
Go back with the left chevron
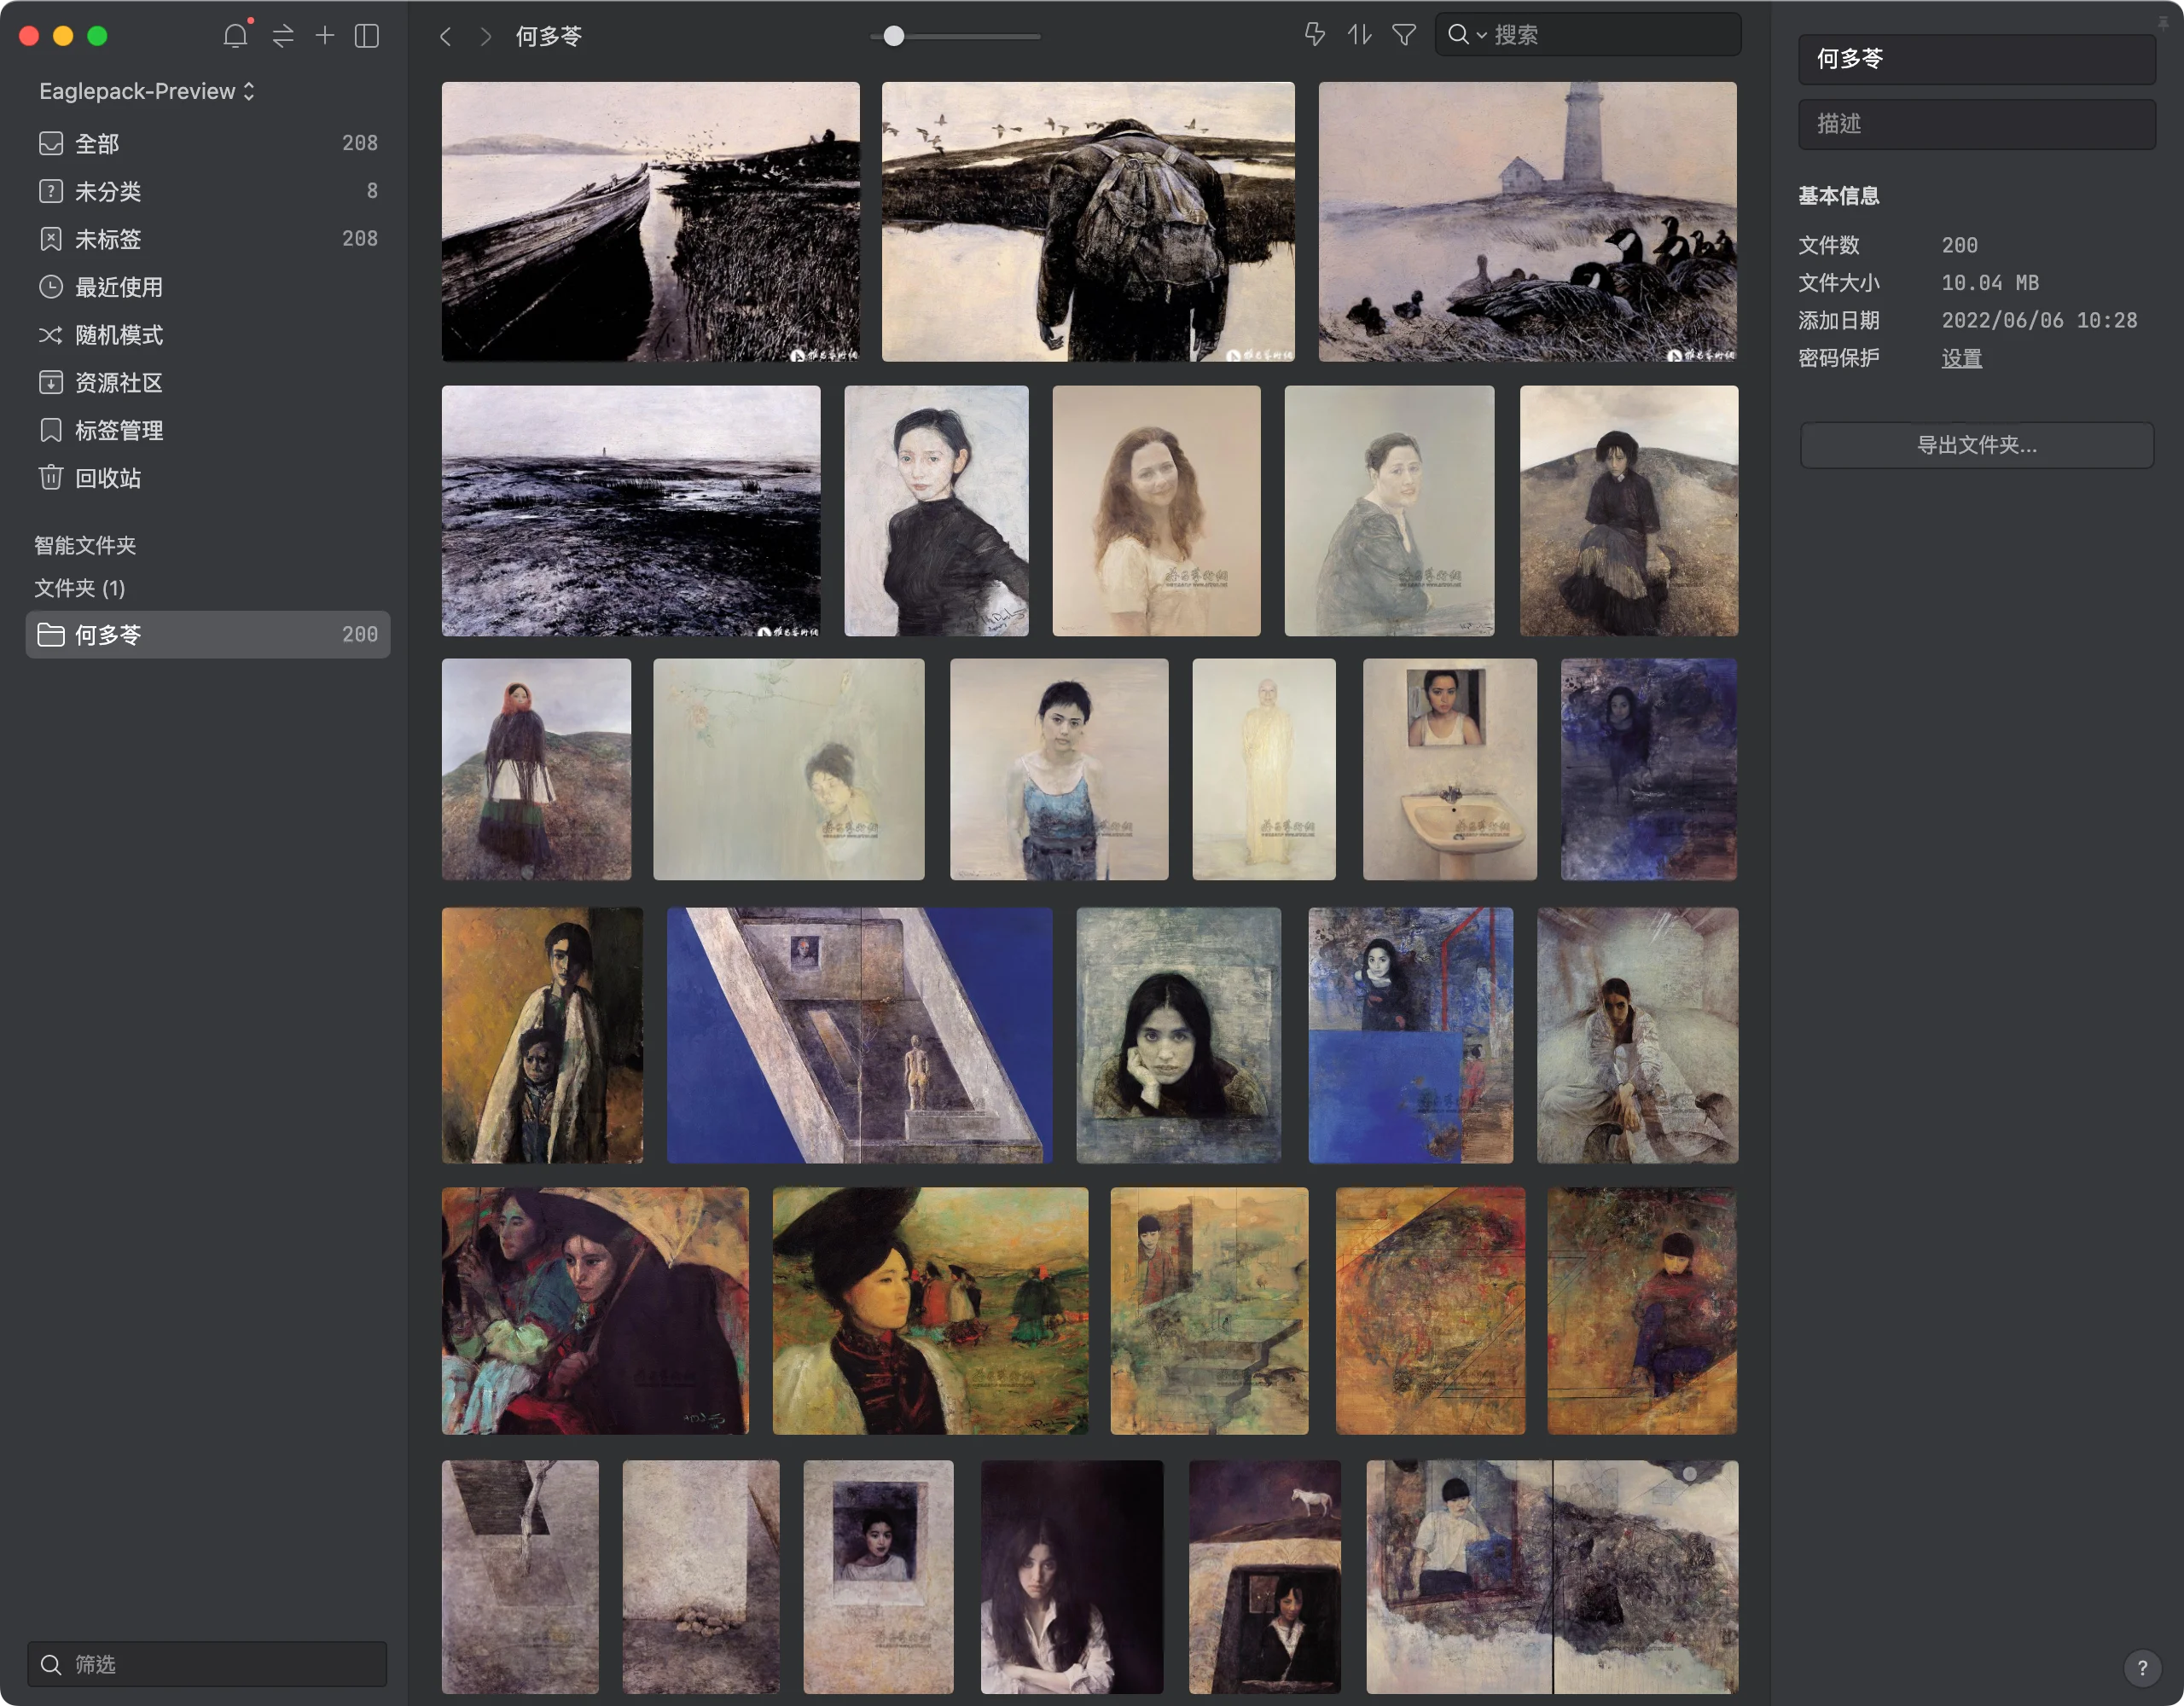click(446, 37)
